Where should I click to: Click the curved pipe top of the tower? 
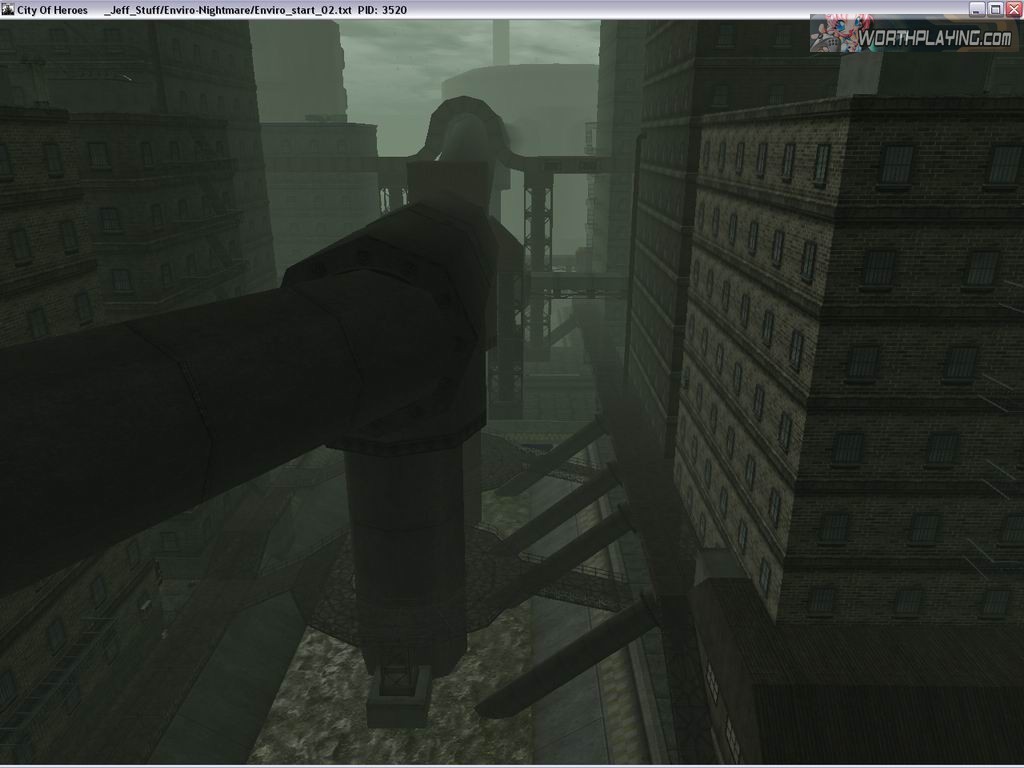click(460, 128)
